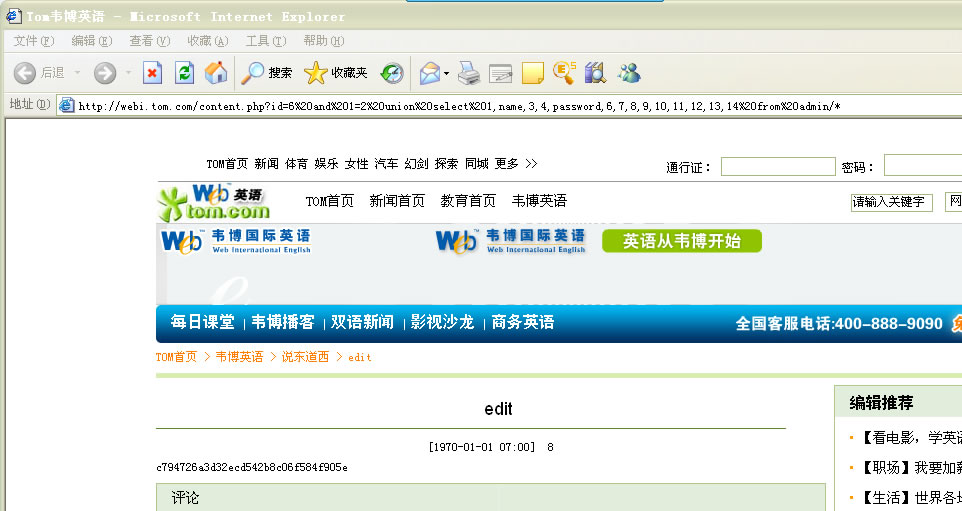The height and width of the screenshot is (511, 962).
Task: Click the left 韦博国际英语 banner logo
Action: [236, 241]
